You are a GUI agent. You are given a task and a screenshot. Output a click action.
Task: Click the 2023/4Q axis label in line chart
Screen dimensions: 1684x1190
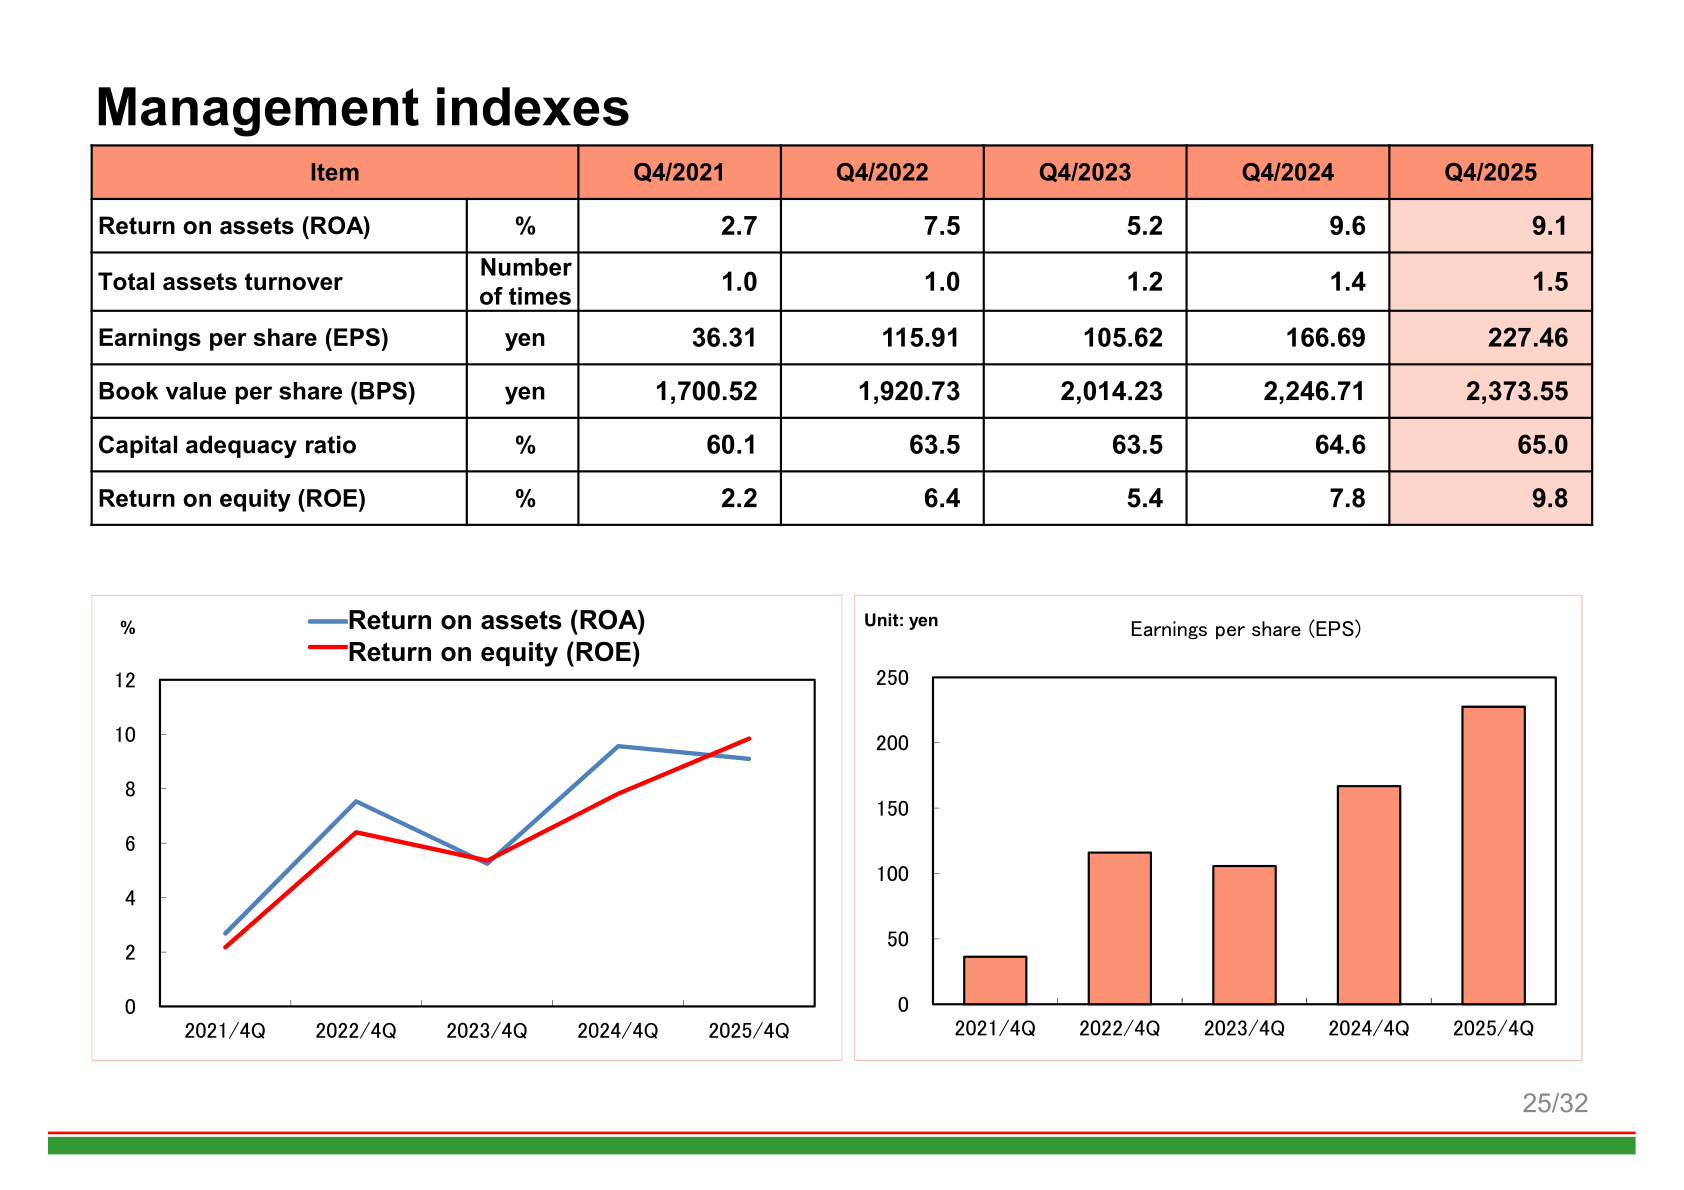[x=487, y=1031]
